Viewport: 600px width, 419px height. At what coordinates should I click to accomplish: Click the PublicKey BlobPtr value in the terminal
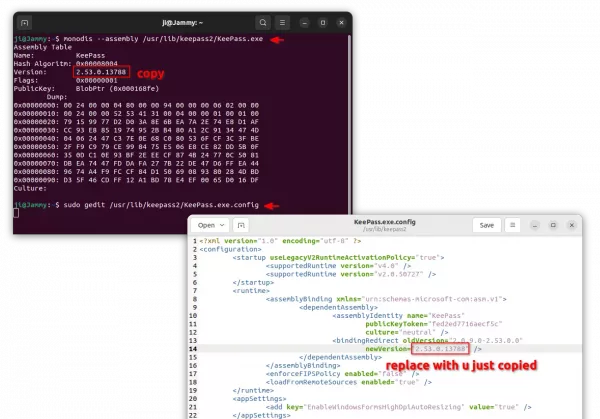(117, 89)
